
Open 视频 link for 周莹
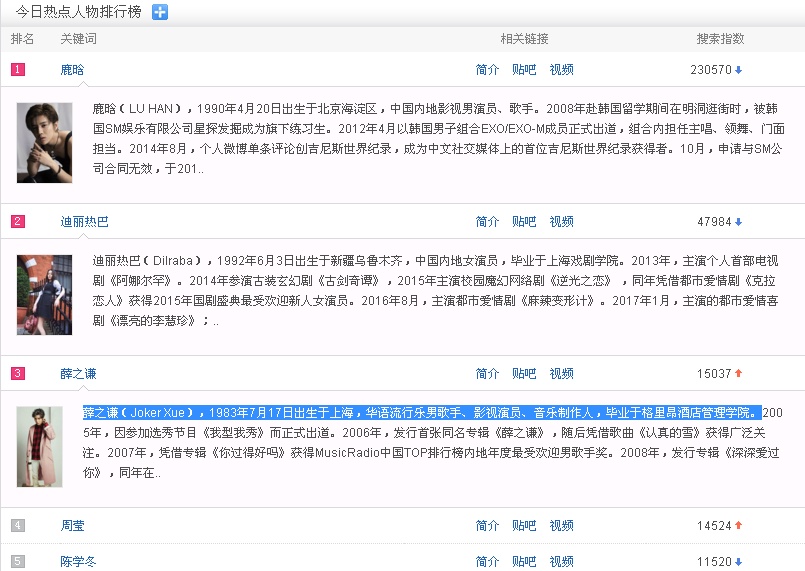click(561, 526)
